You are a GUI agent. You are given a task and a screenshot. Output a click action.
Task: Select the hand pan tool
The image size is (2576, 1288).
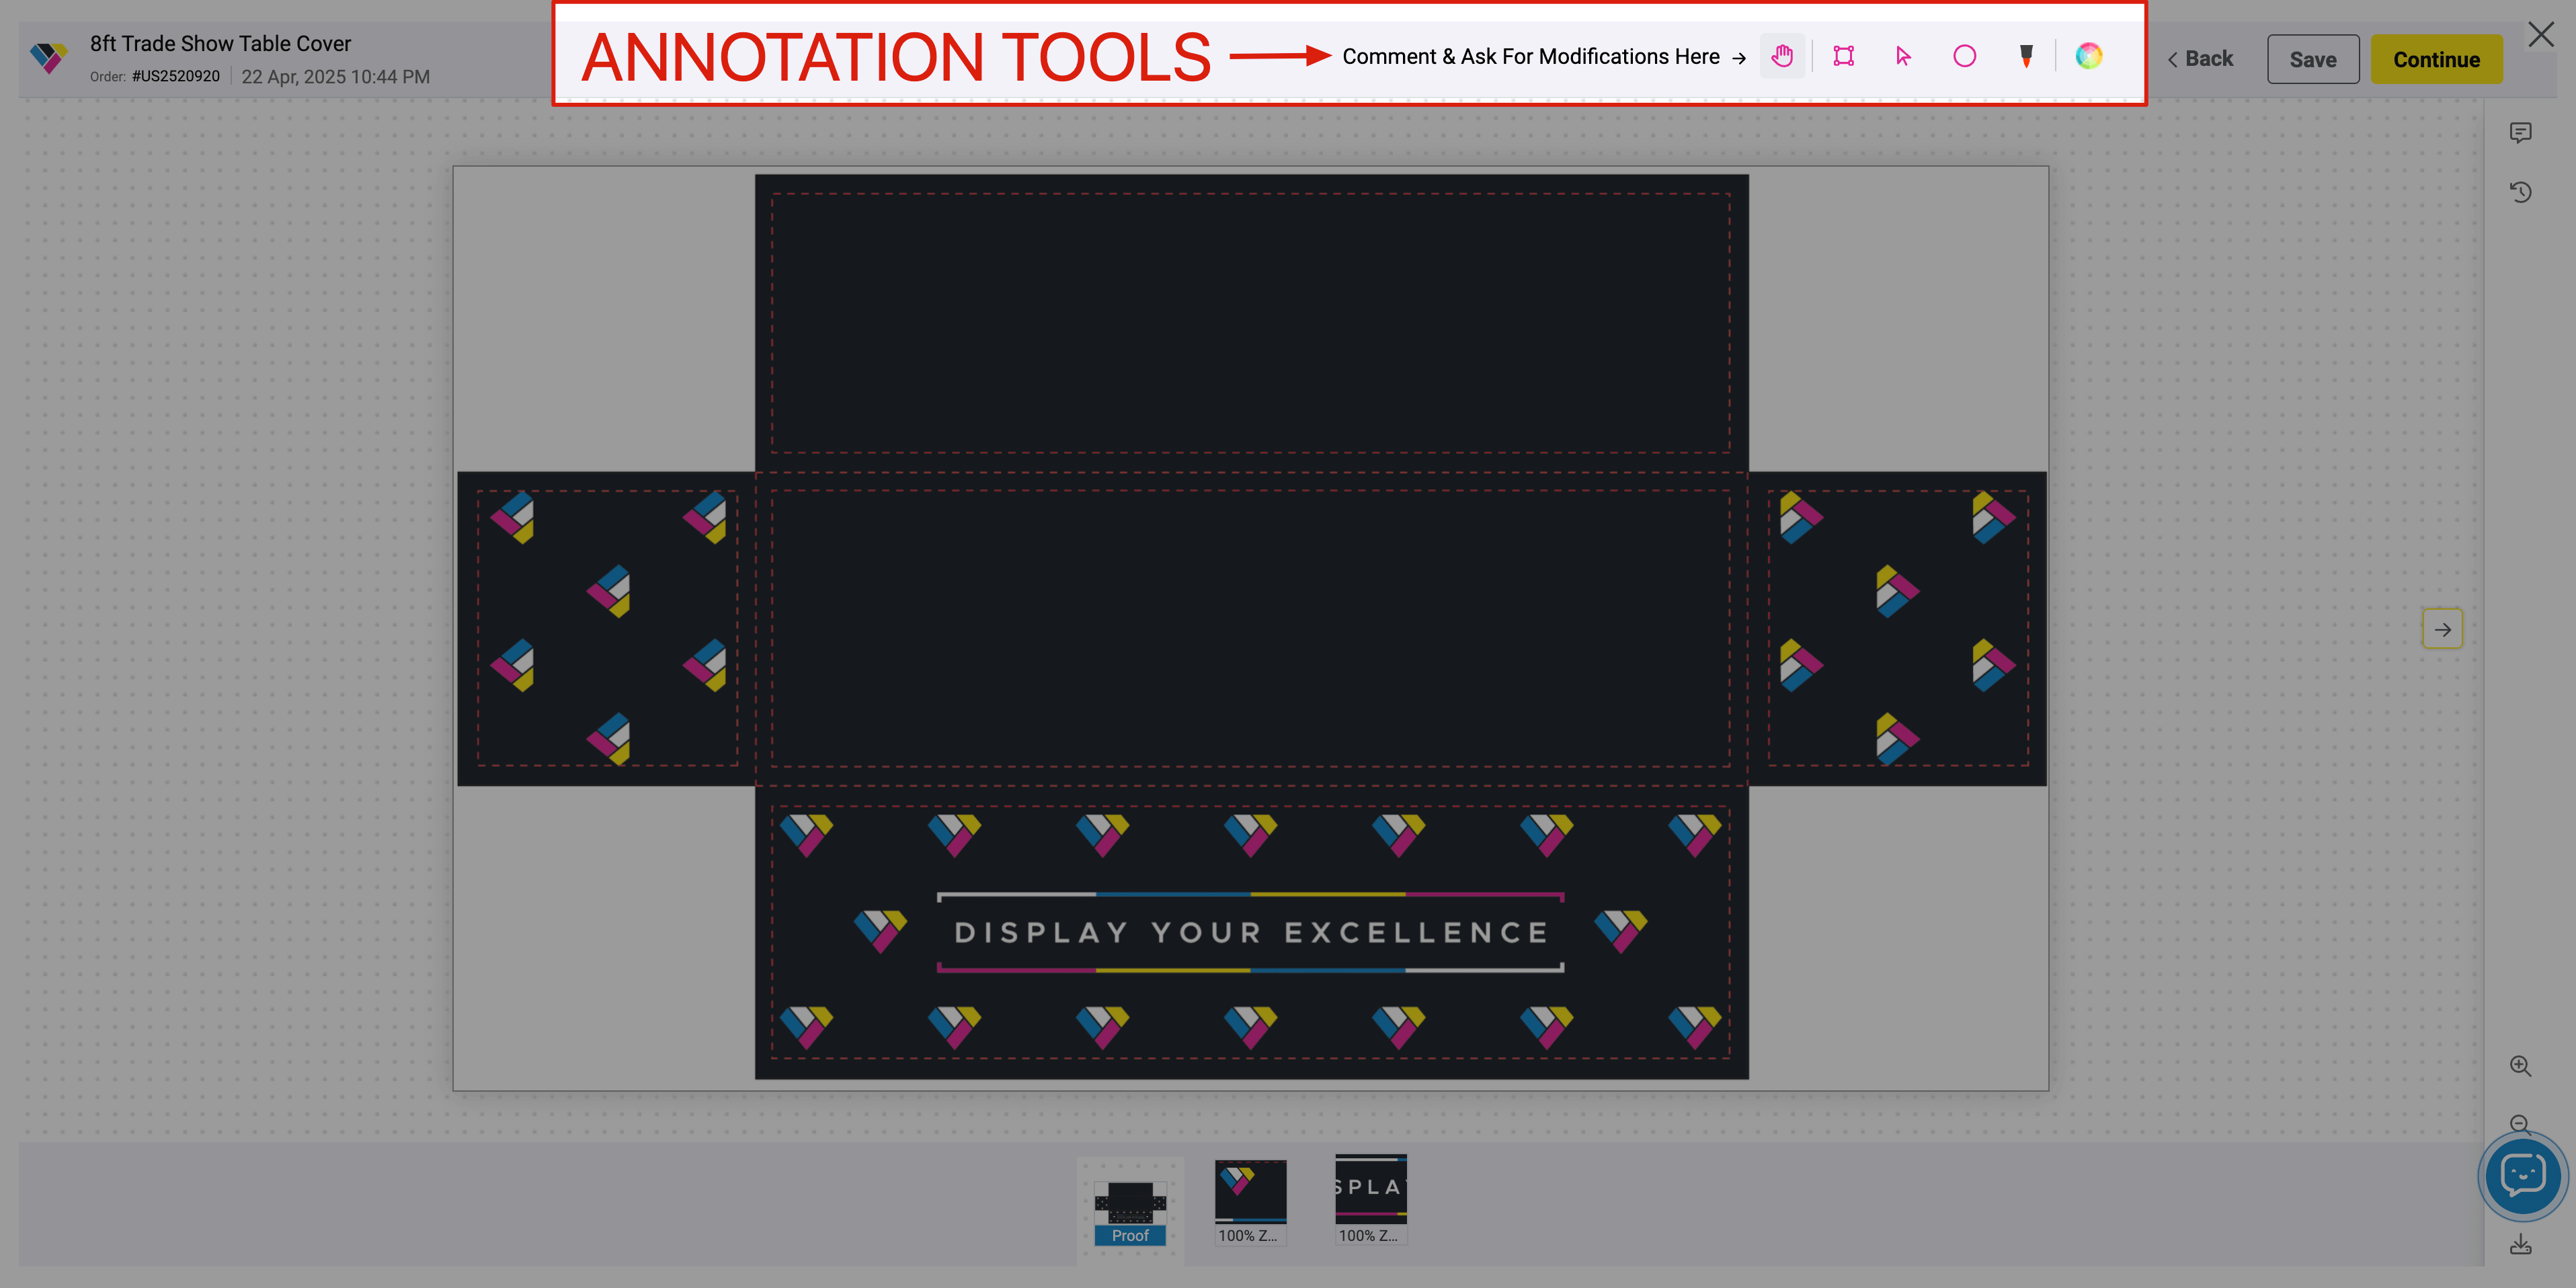pos(1781,56)
